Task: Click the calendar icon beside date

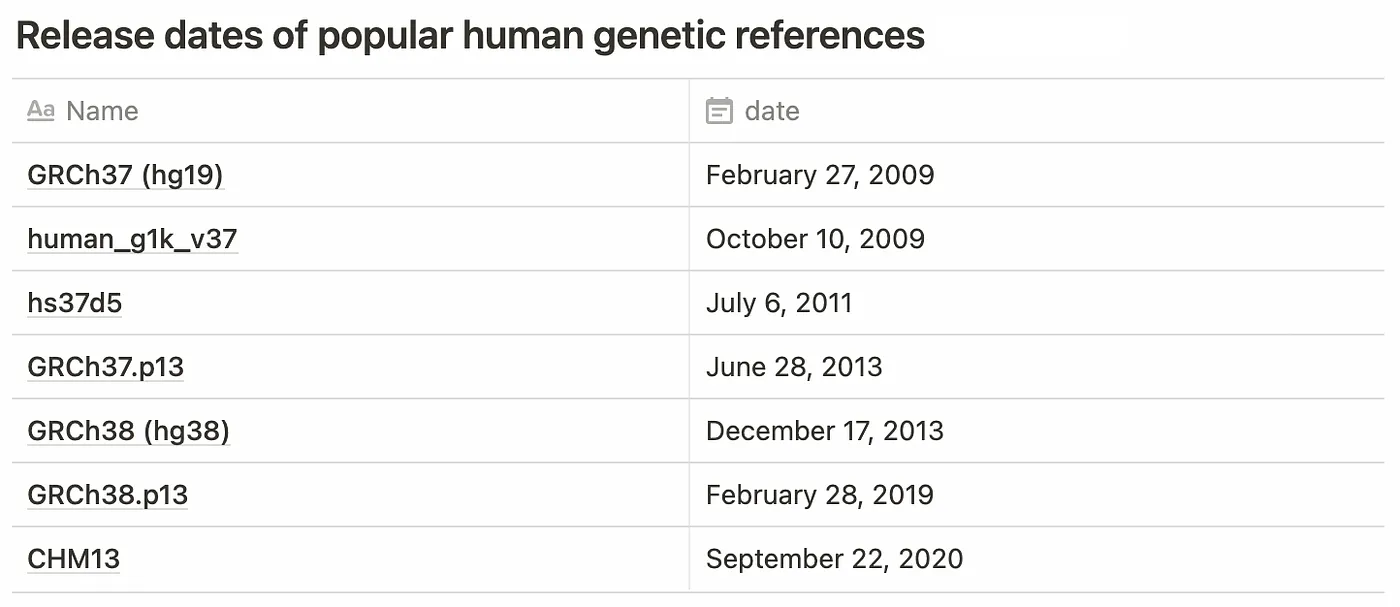Action: tap(719, 110)
